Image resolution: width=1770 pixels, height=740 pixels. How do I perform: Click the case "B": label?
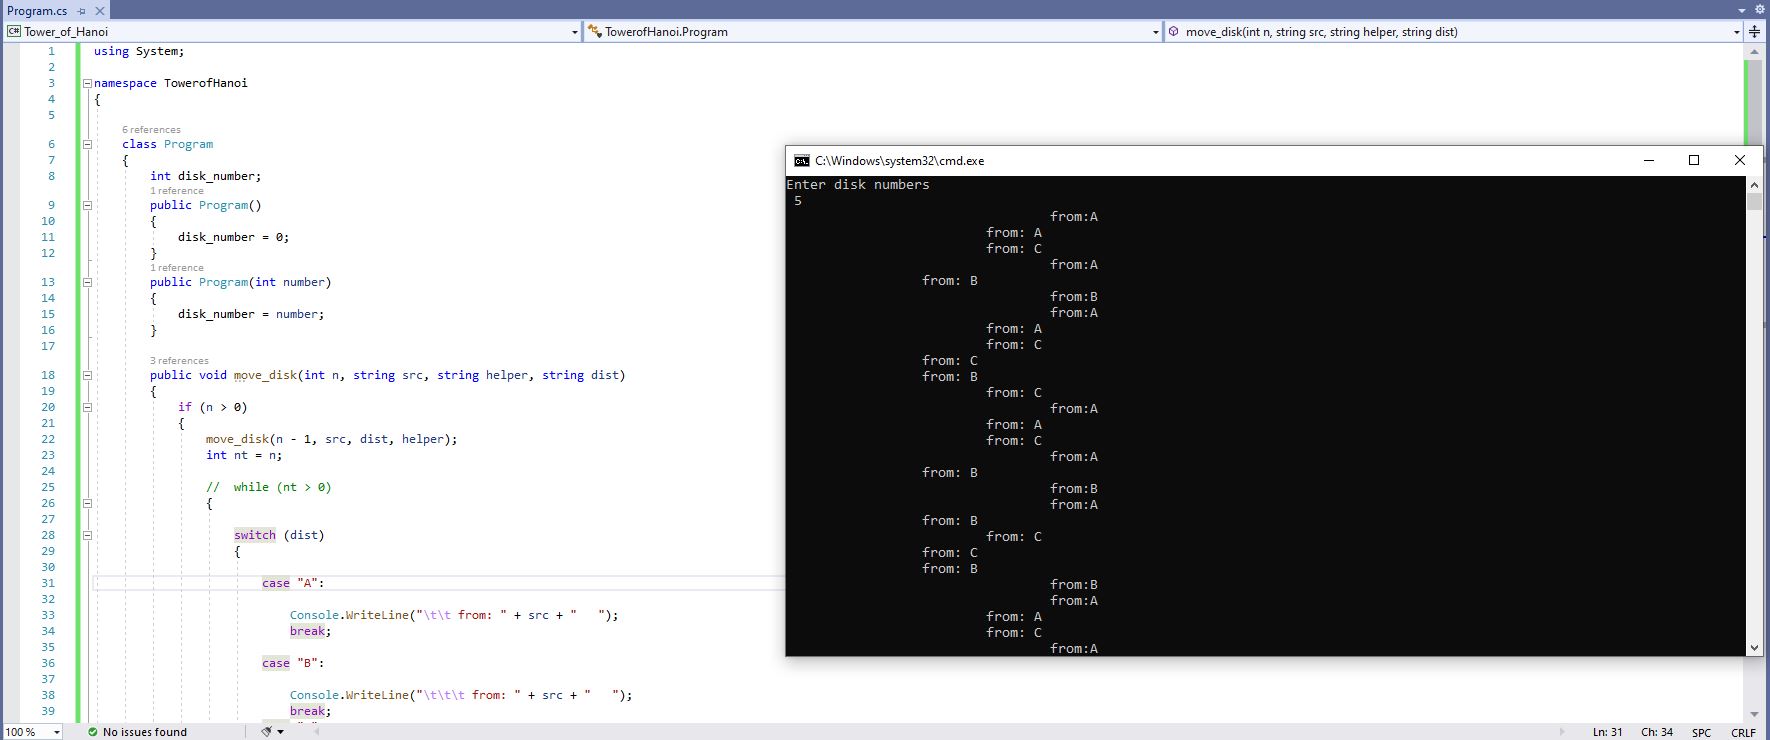point(293,663)
